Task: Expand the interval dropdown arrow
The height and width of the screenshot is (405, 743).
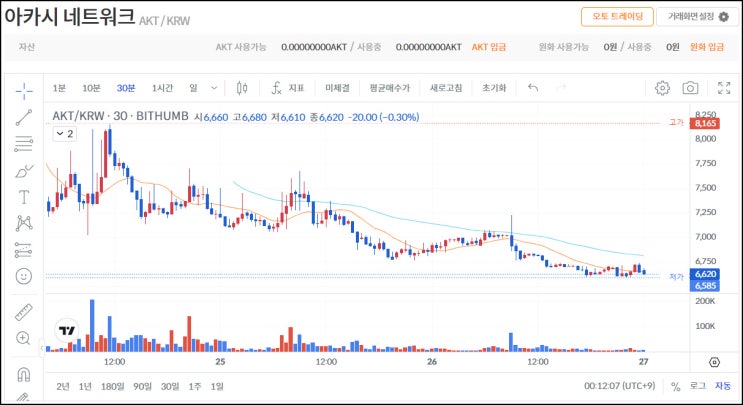Action: 214,88
